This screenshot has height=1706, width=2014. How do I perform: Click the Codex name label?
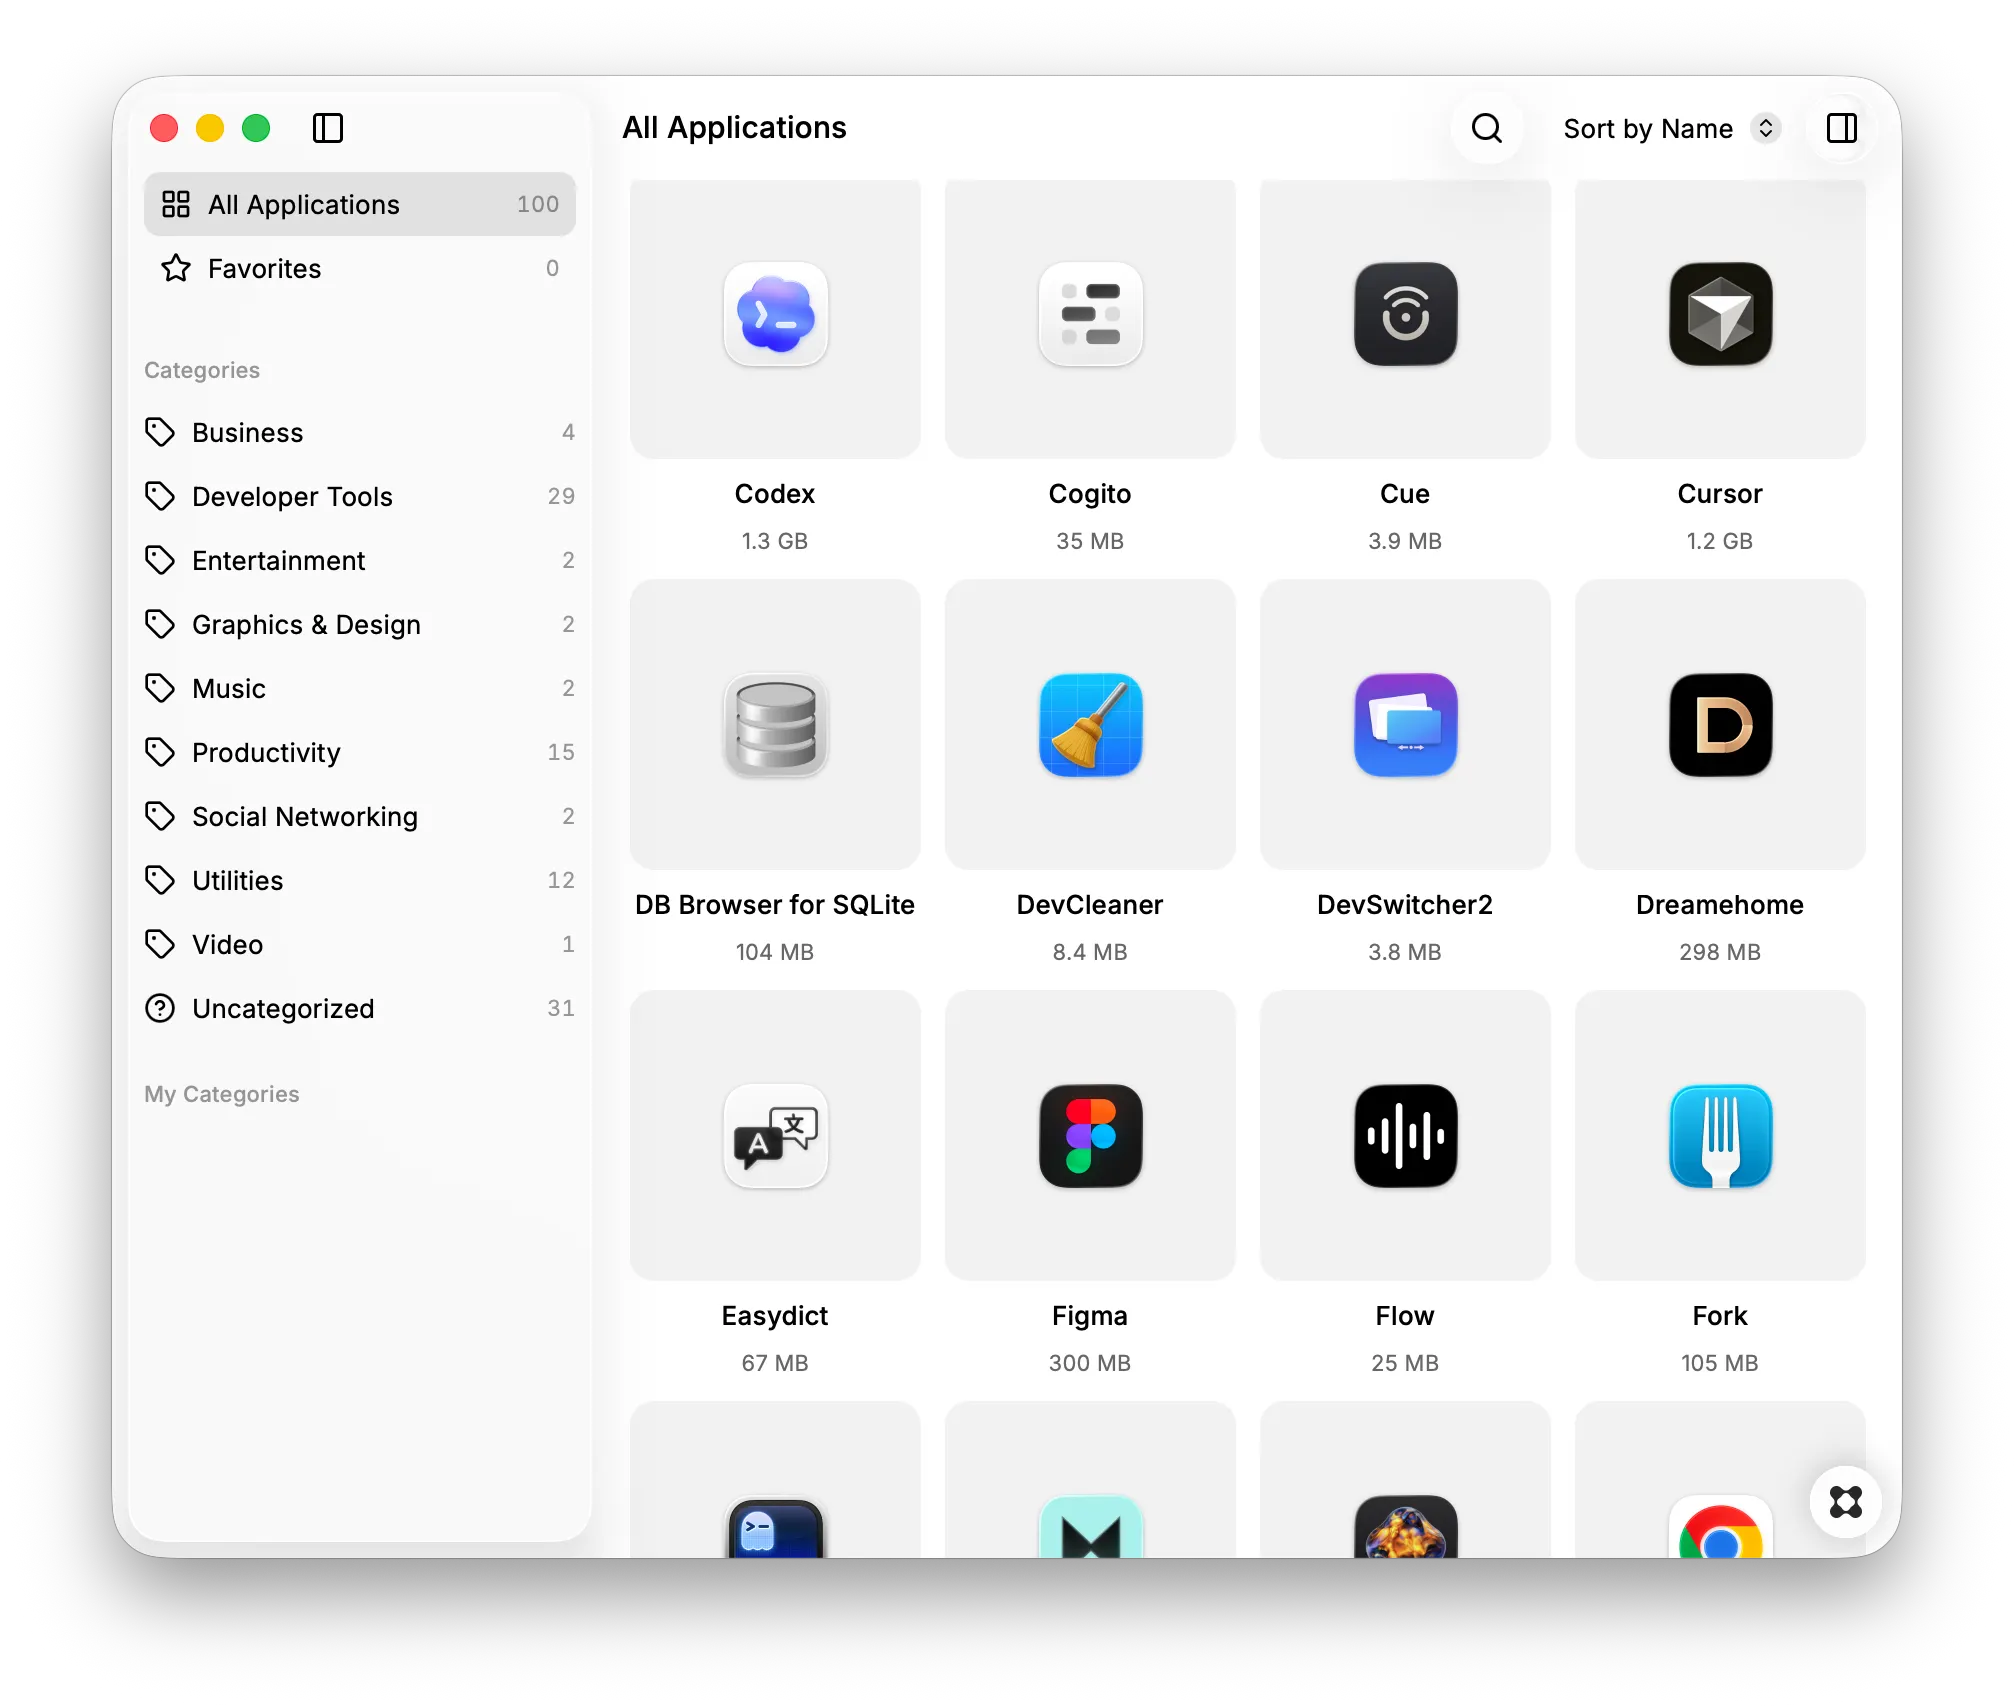pyautogui.click(x=775, y=494)
